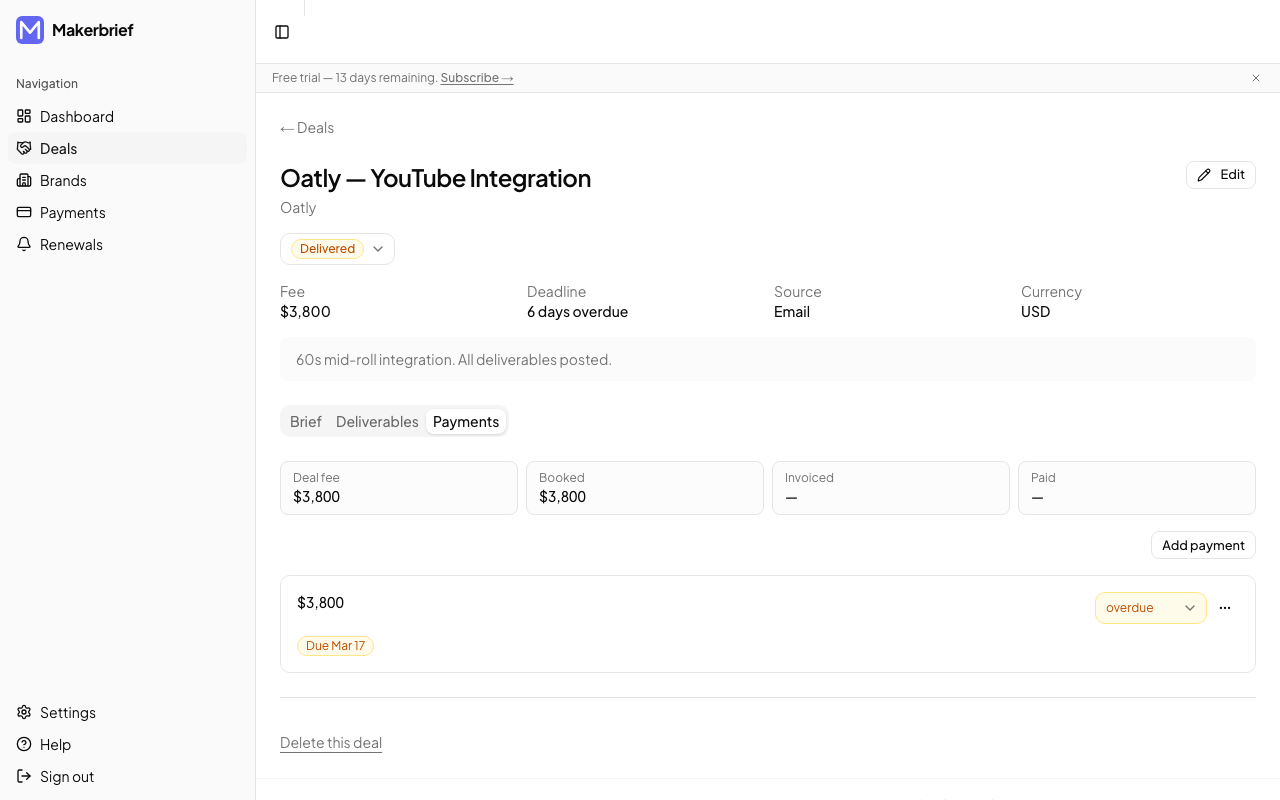Image resolution: width=1280 pixels, height=800 pixels.
Task: Select the Deals icon in the navigation
Action: pos(23,148)
